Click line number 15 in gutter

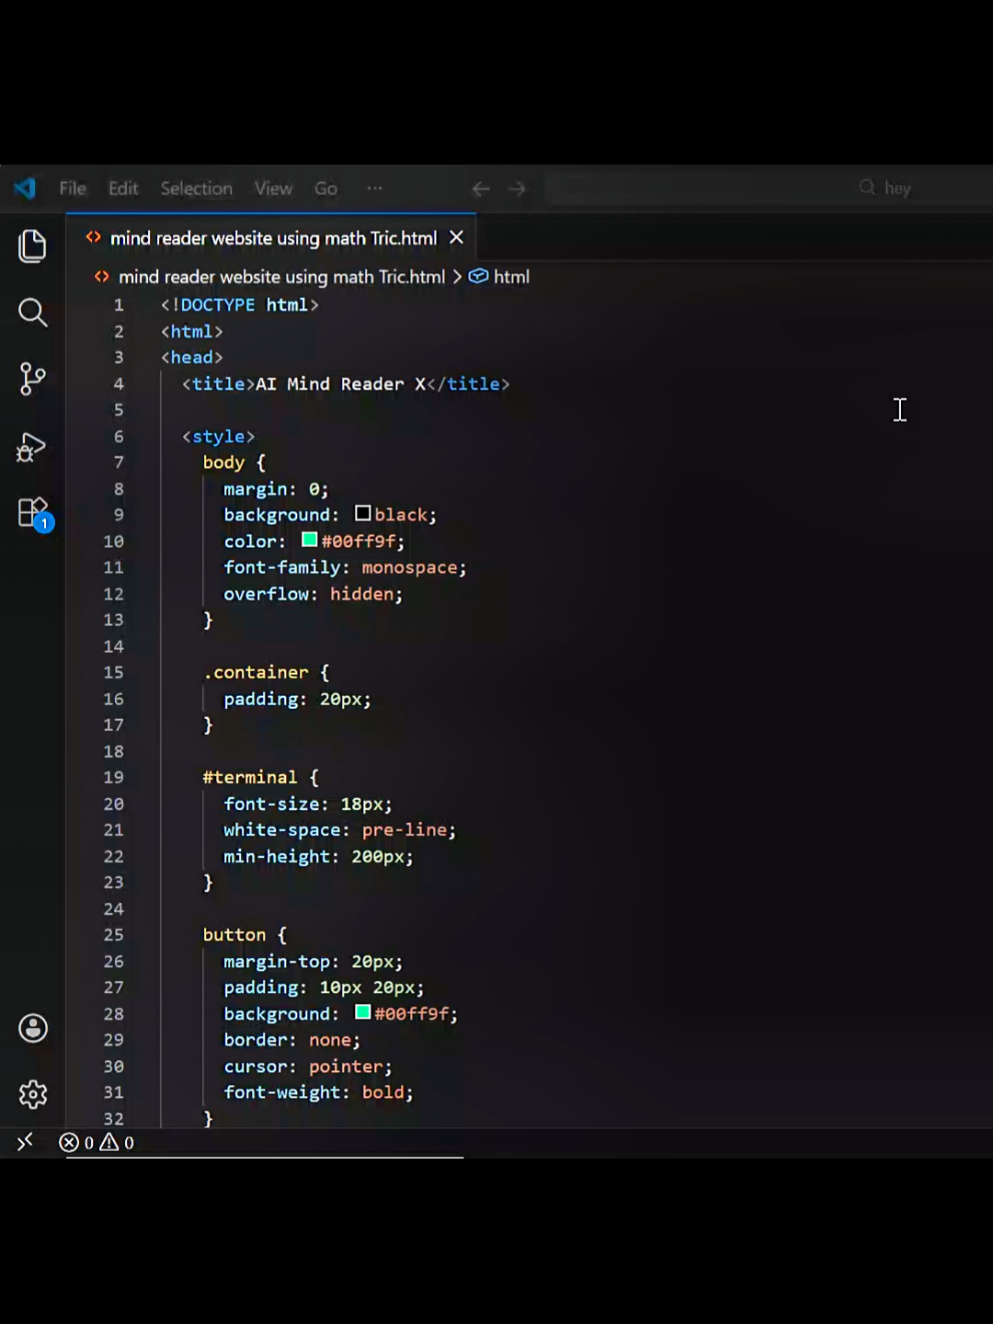[x=113, y=672]
